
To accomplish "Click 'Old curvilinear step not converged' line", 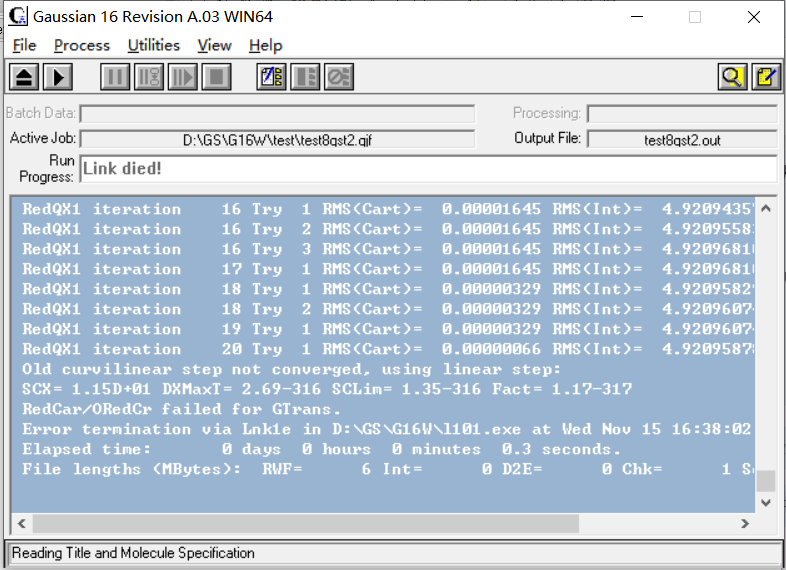I will click(291, 369).
